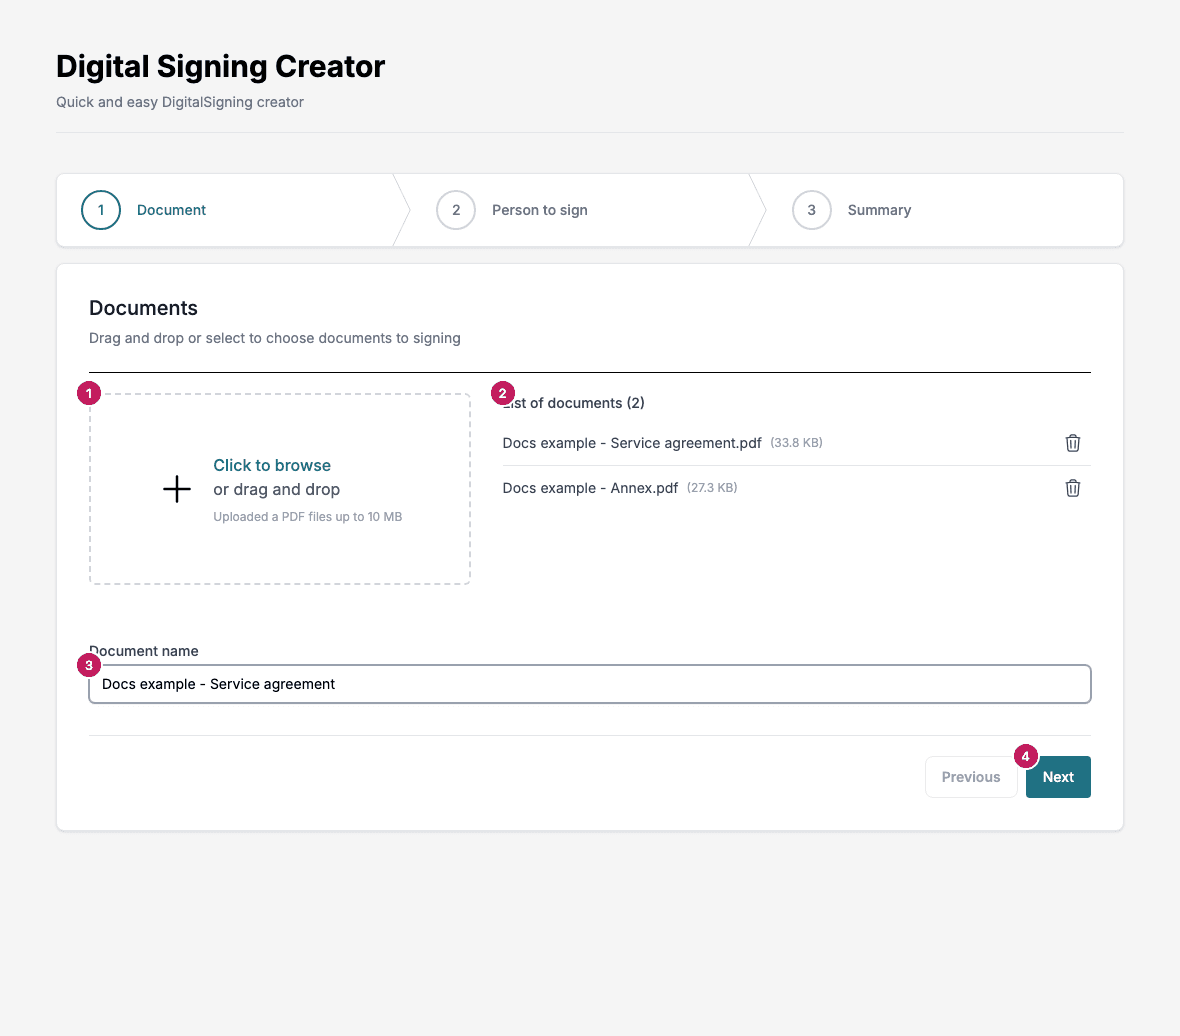Select 'Docs example - Annex.pdf' file name
1180x1036 pixels.
click(x=590, y=488)
